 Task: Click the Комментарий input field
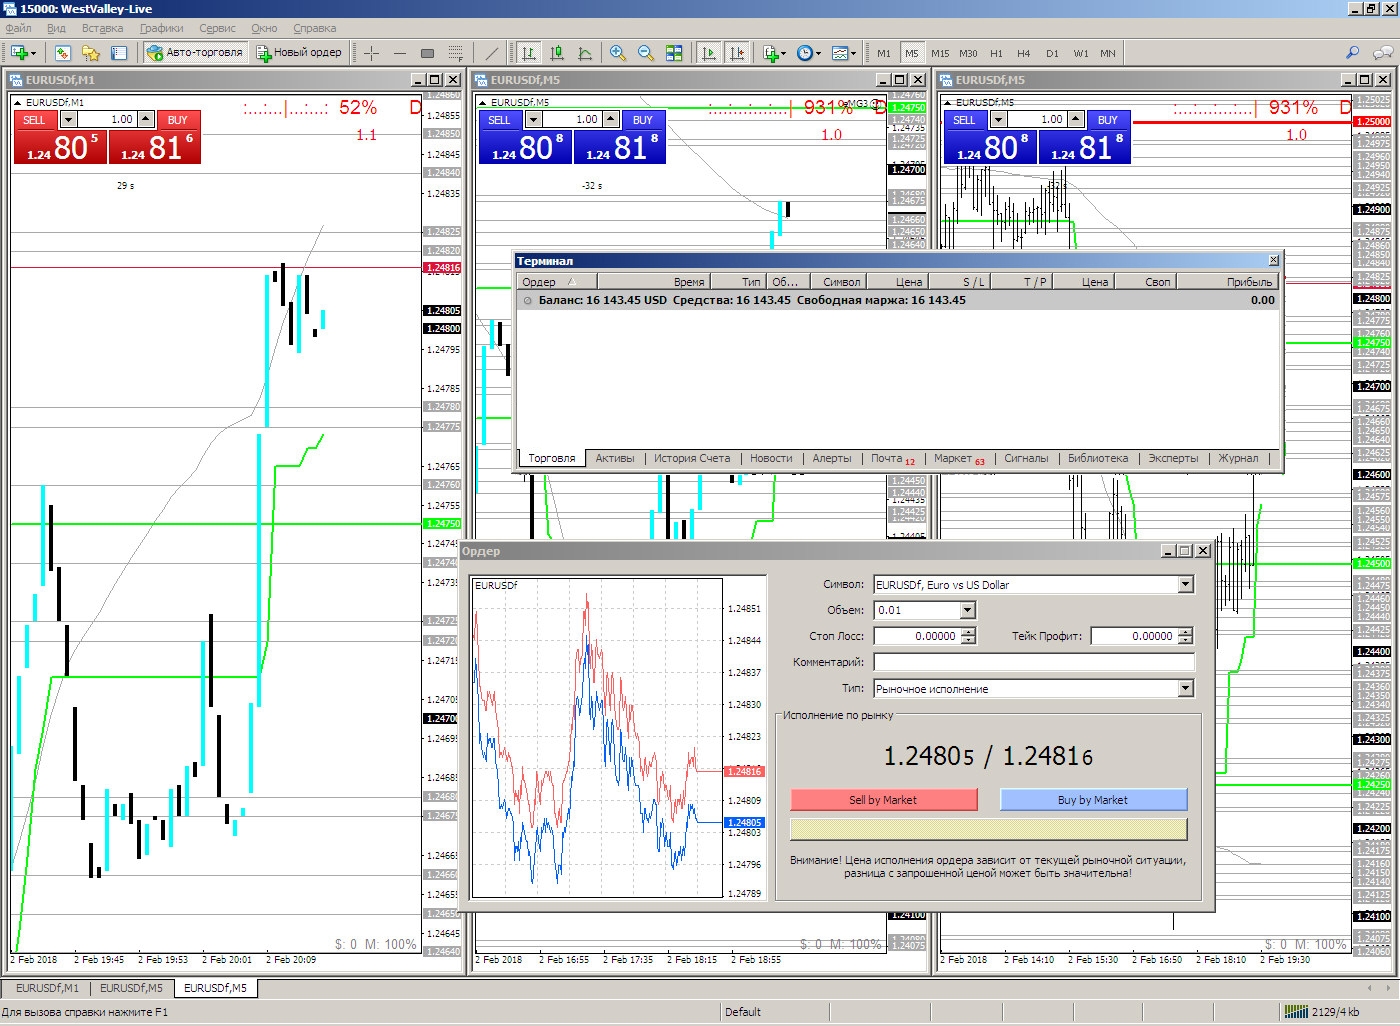[x=1033, y=662]
